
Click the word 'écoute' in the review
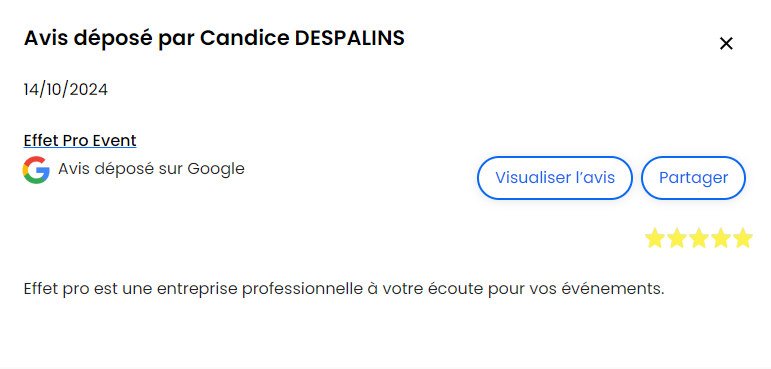(x=456, y=289)
